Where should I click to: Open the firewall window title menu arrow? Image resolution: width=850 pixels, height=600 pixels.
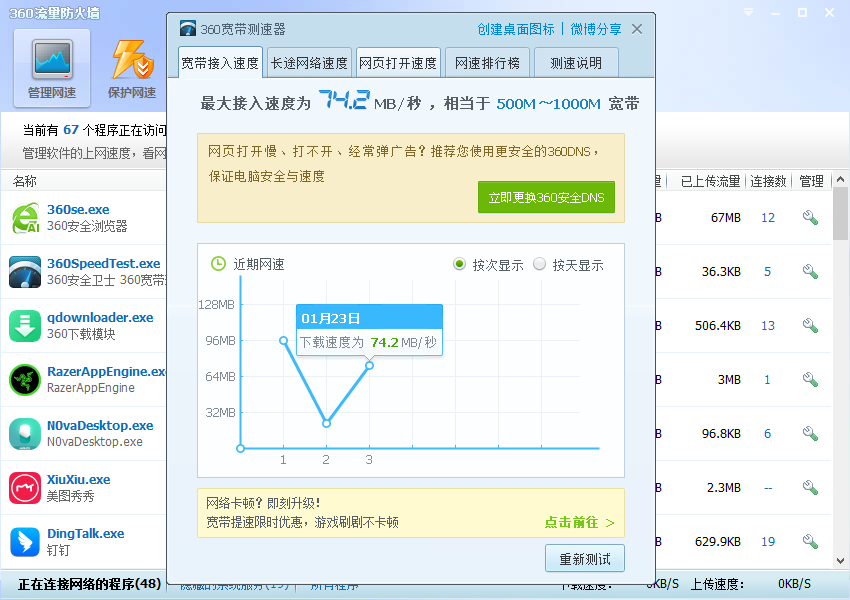(748, 12)
